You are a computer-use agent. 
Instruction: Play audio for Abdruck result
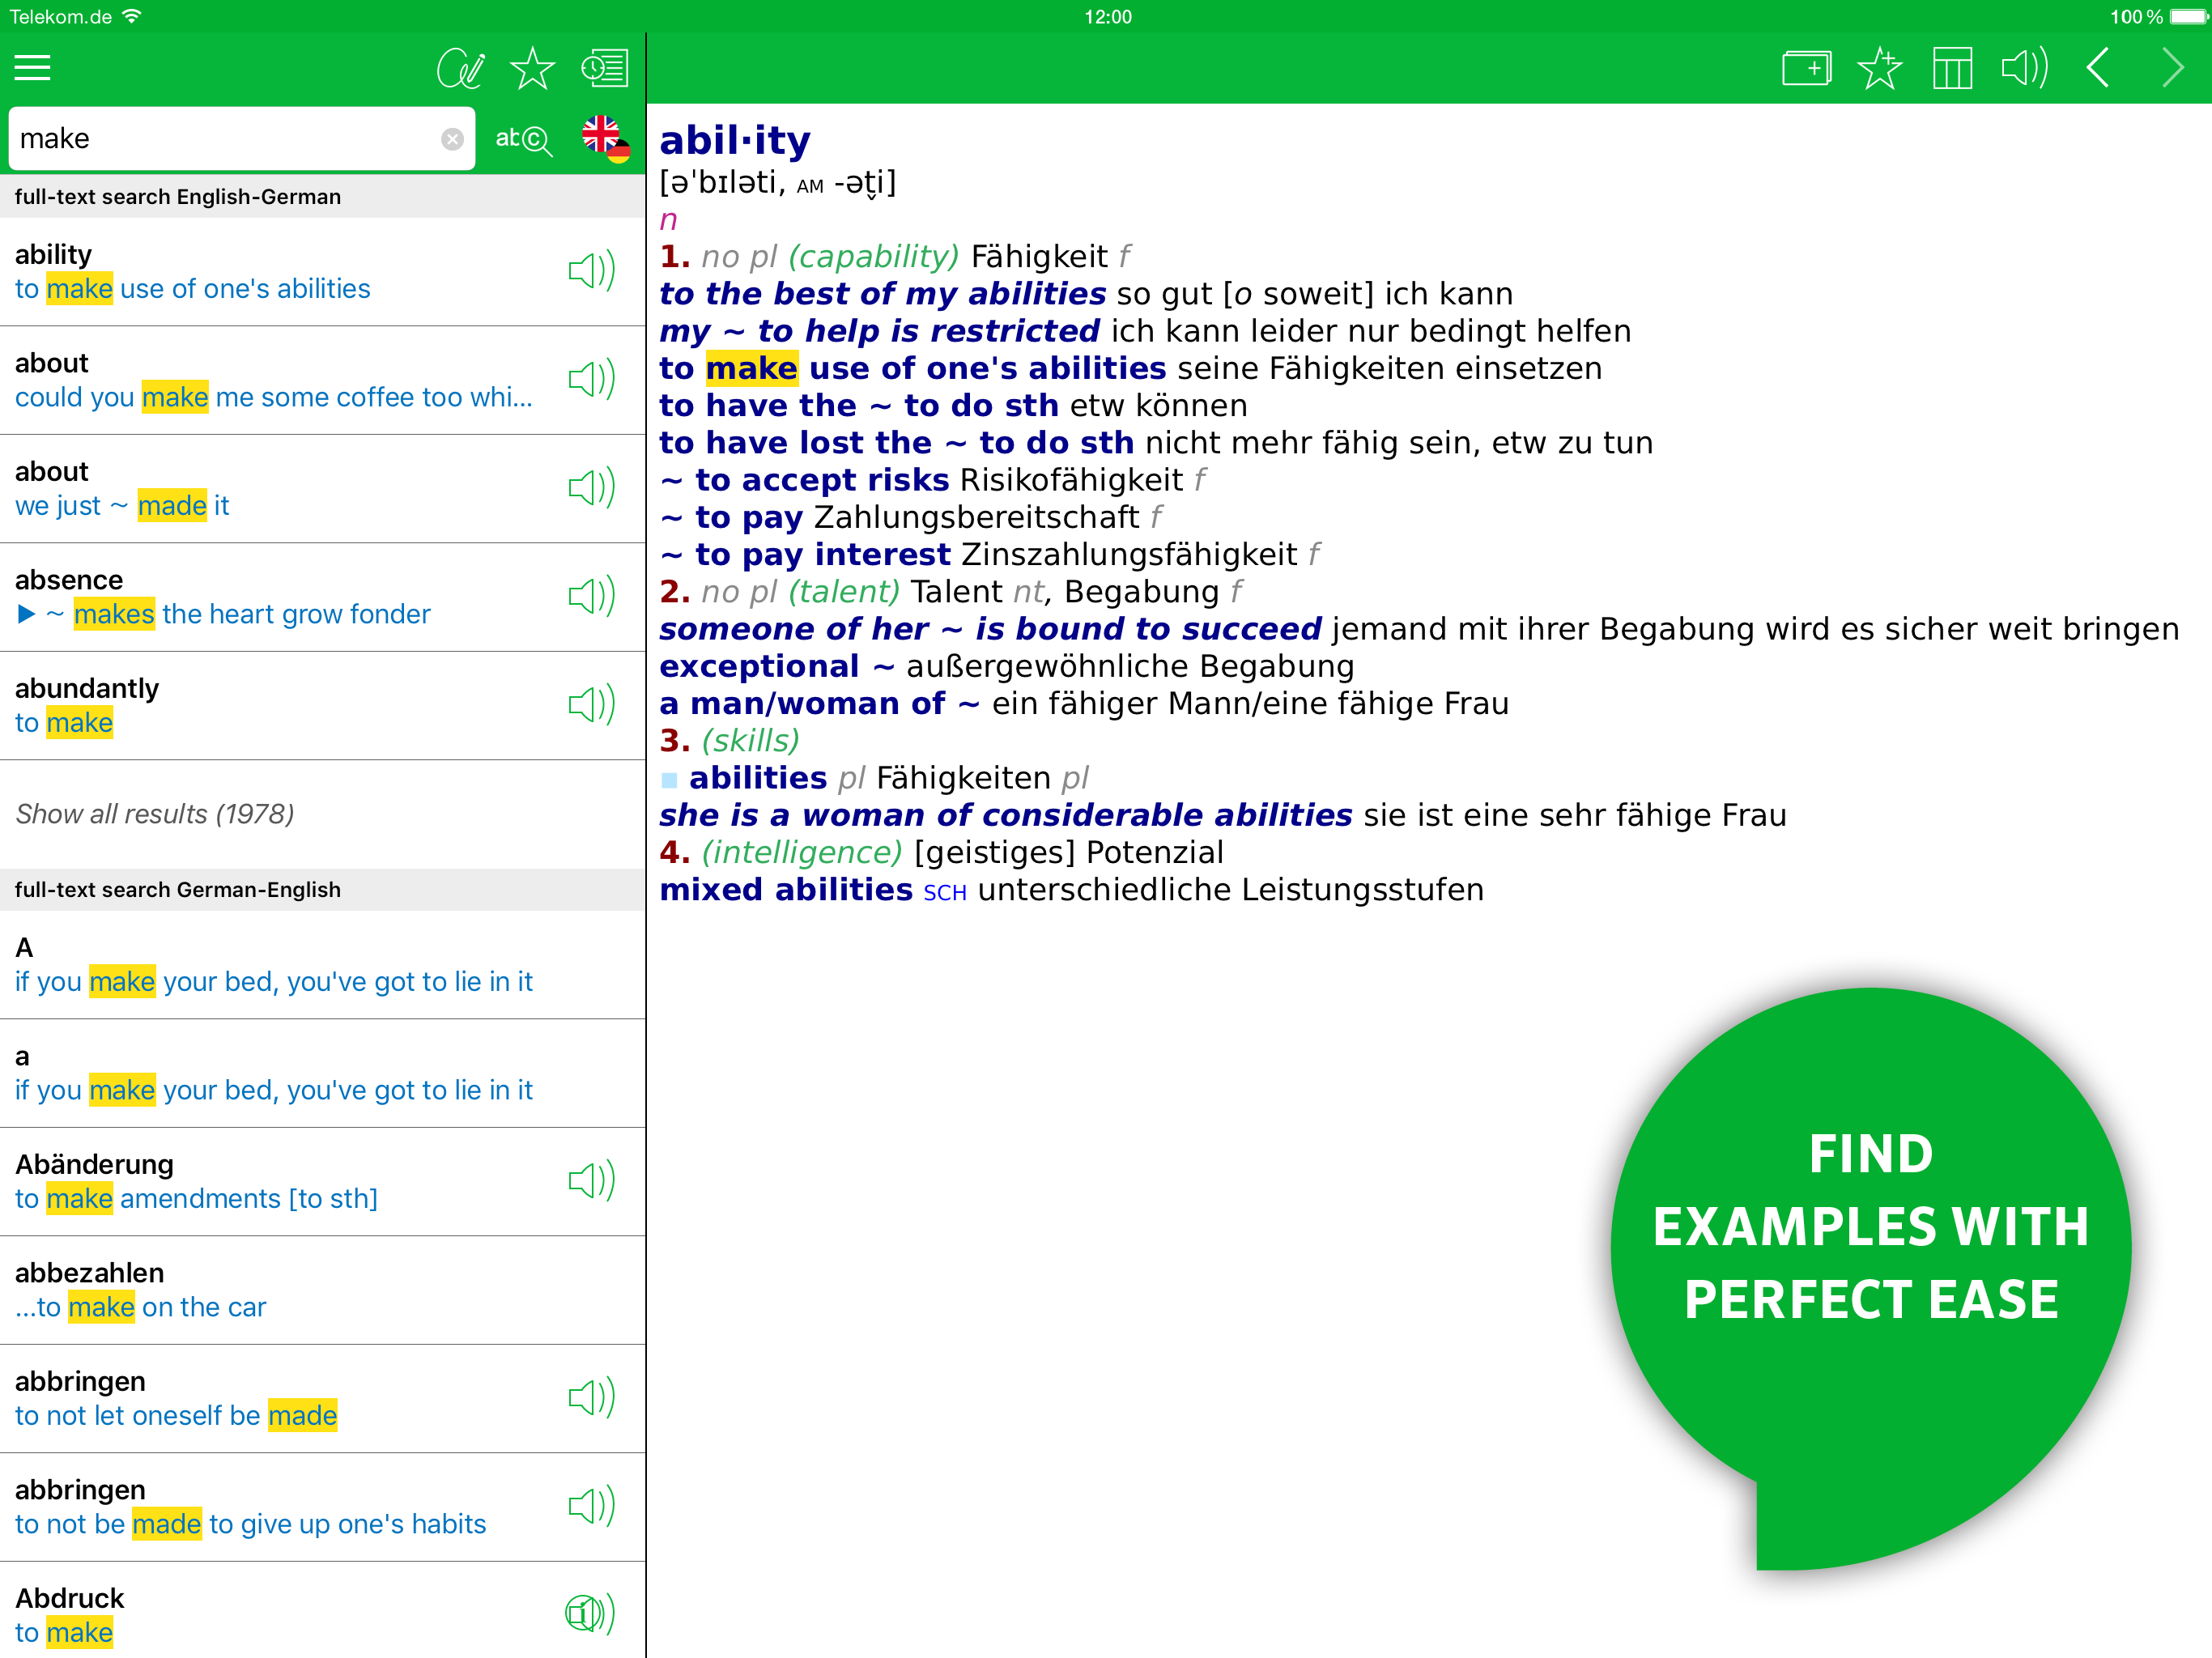click(x=590, y=1613)
